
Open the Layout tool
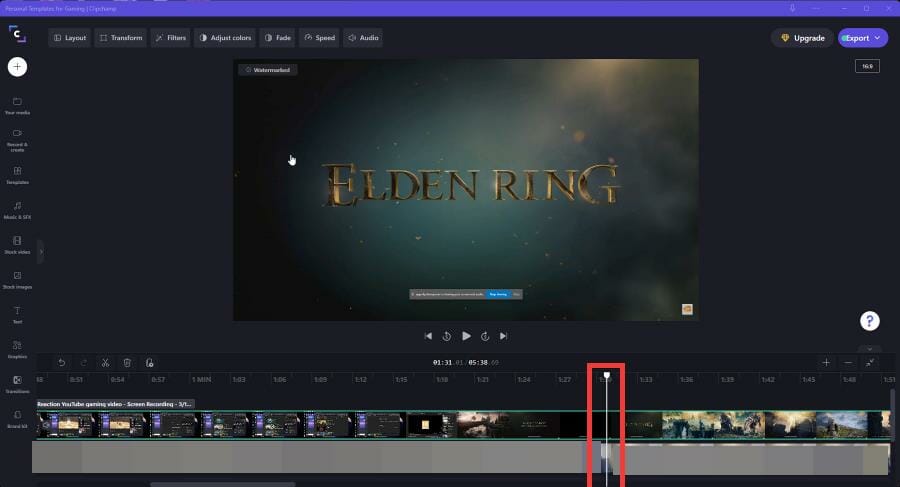coord(69,38)
